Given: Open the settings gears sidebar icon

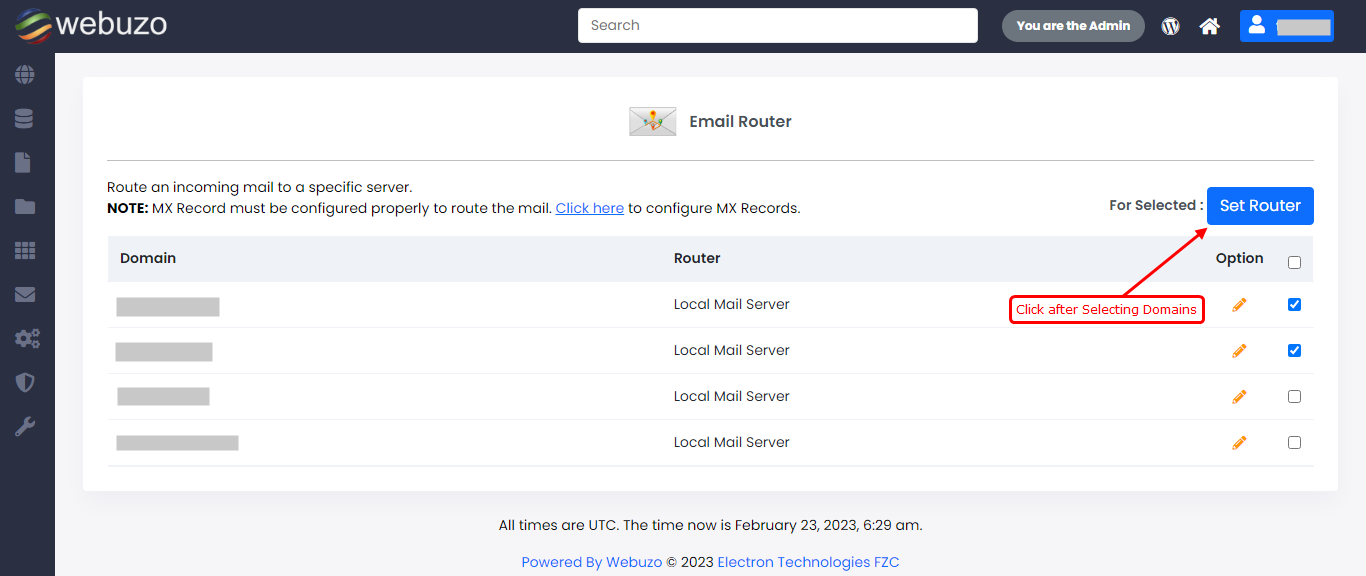Looking at the screenshot, I should pos(27,339).
